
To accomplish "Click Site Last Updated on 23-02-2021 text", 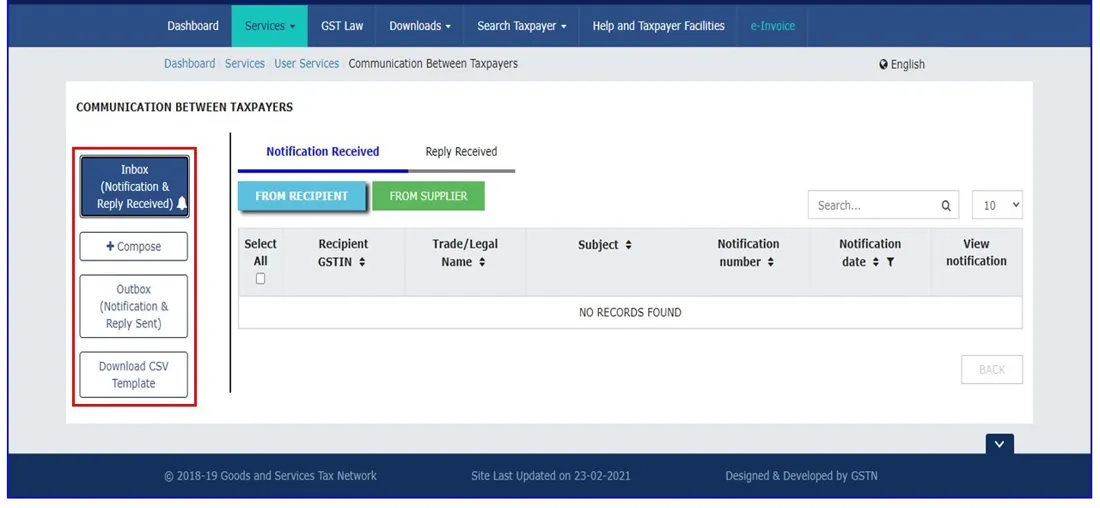I will (551, 476).
